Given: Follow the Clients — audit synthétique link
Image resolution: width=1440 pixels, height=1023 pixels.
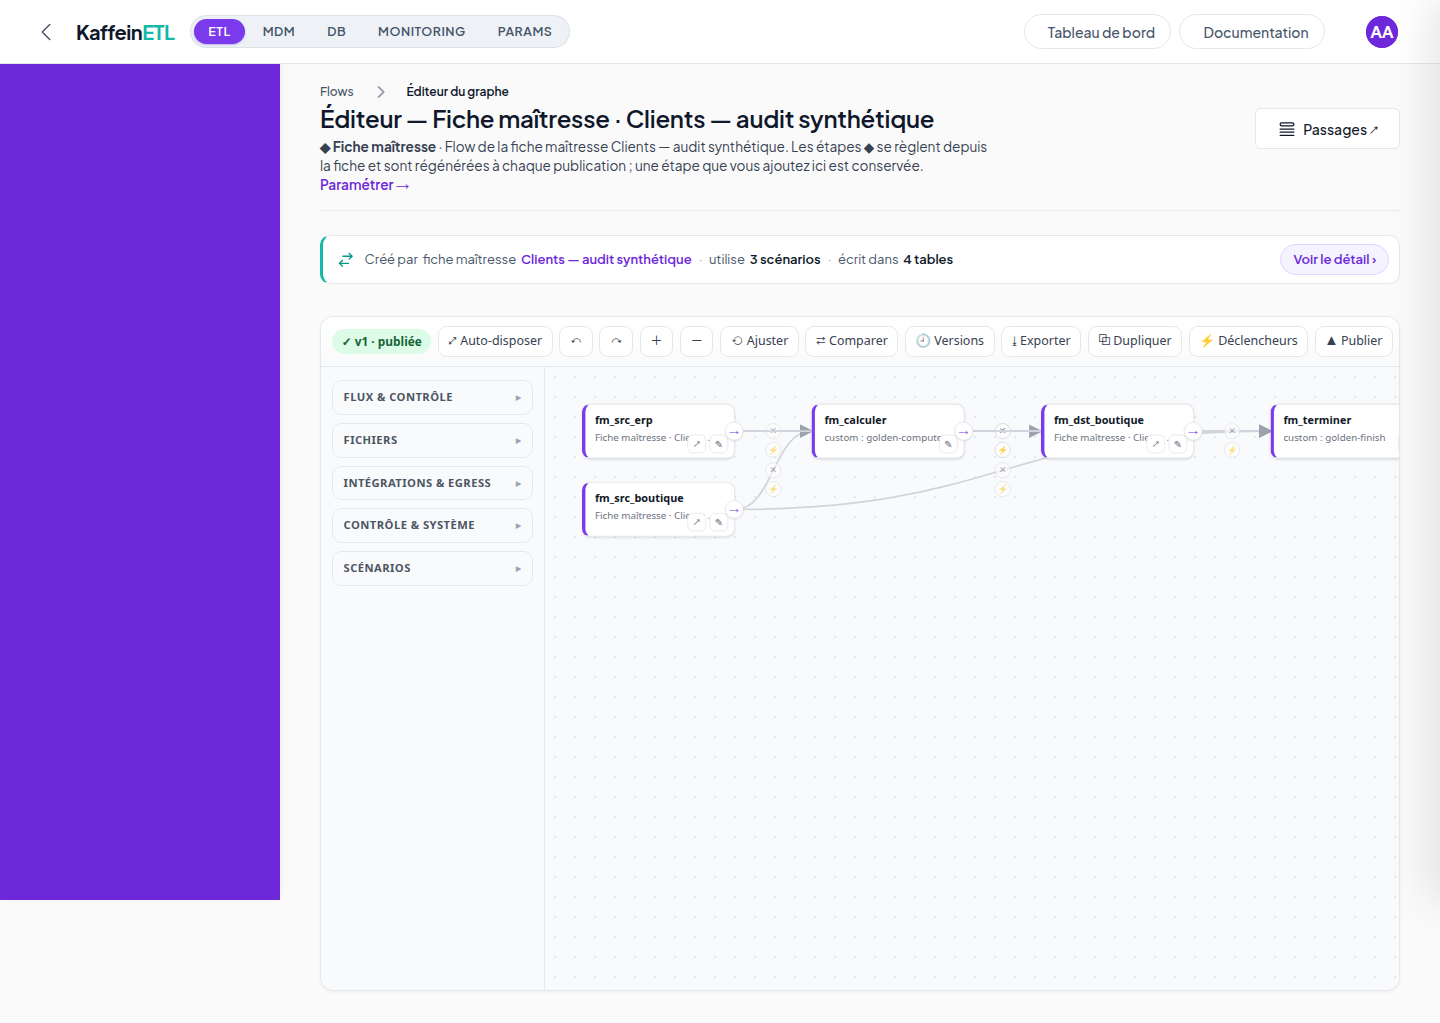Looking at the screenshot, I should (606, 260).
